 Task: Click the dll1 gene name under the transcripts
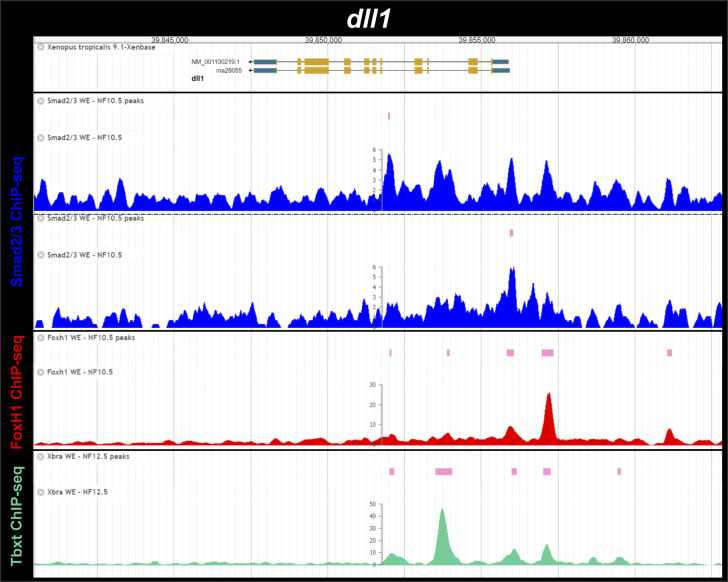198,78
